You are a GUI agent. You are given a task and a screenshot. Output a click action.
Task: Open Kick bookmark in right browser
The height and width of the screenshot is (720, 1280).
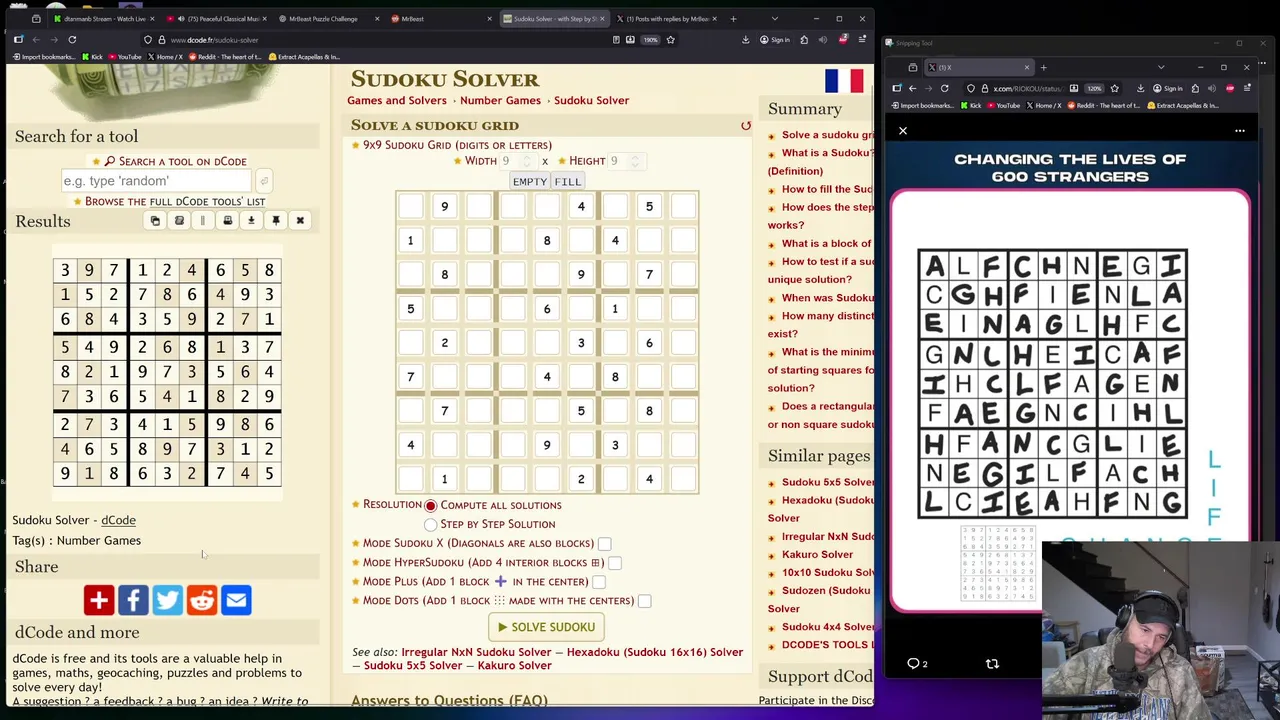coord(971,105)
